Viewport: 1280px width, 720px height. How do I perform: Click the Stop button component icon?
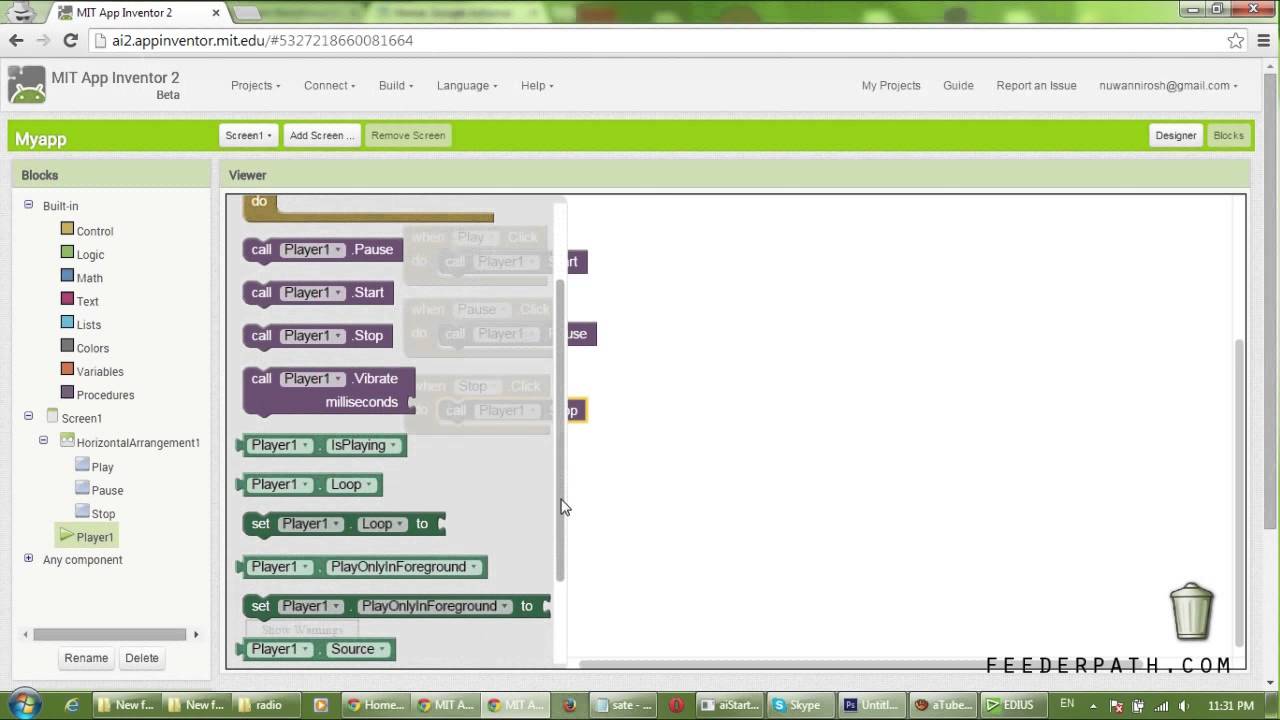[x=82, y=510]
